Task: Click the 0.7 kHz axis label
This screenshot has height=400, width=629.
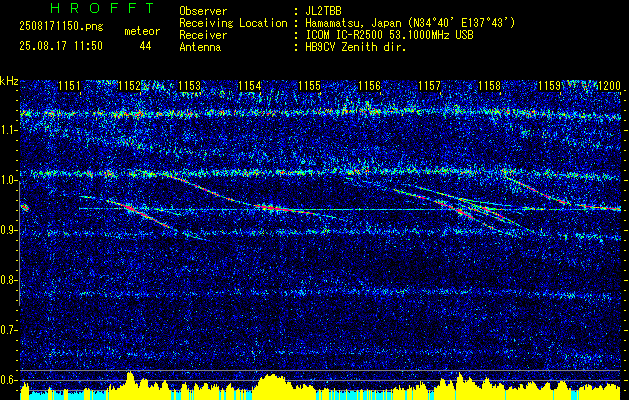Action: click(x=8, y=330)
